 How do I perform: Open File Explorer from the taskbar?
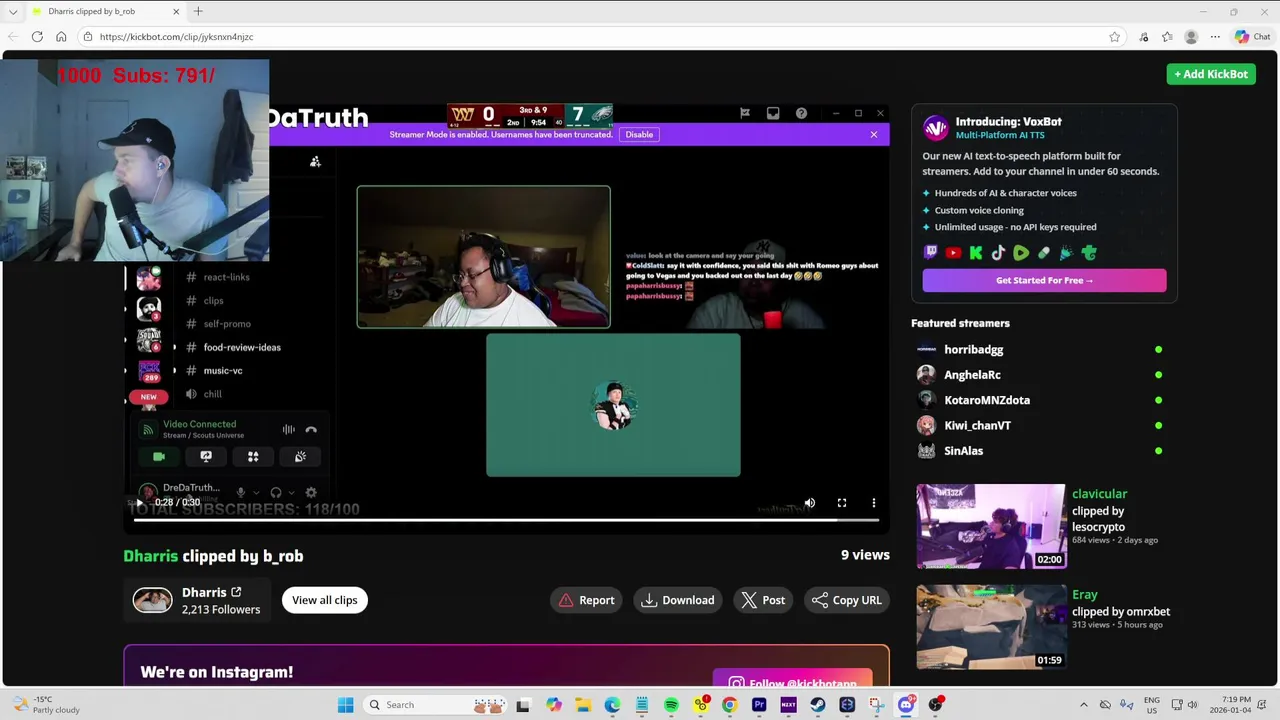click(x=583, y=705)
